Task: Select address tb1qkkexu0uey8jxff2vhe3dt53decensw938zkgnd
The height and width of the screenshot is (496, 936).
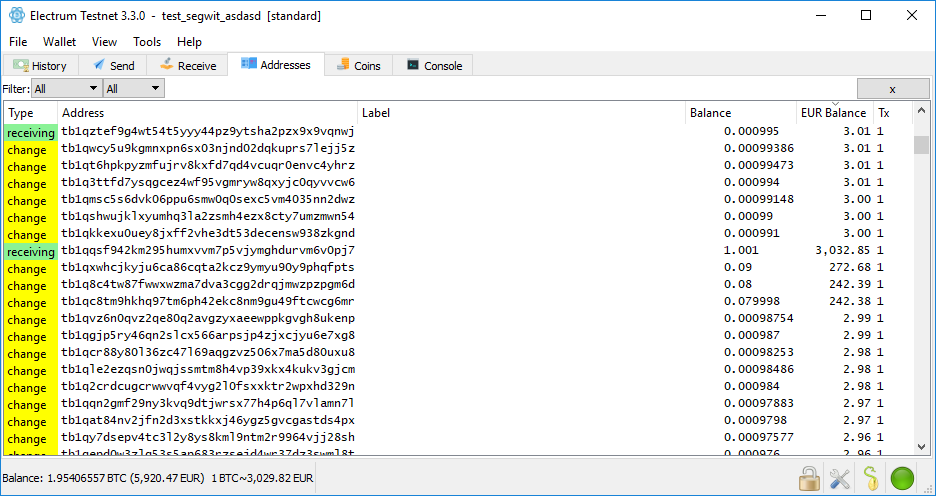Action: [208, 233]
